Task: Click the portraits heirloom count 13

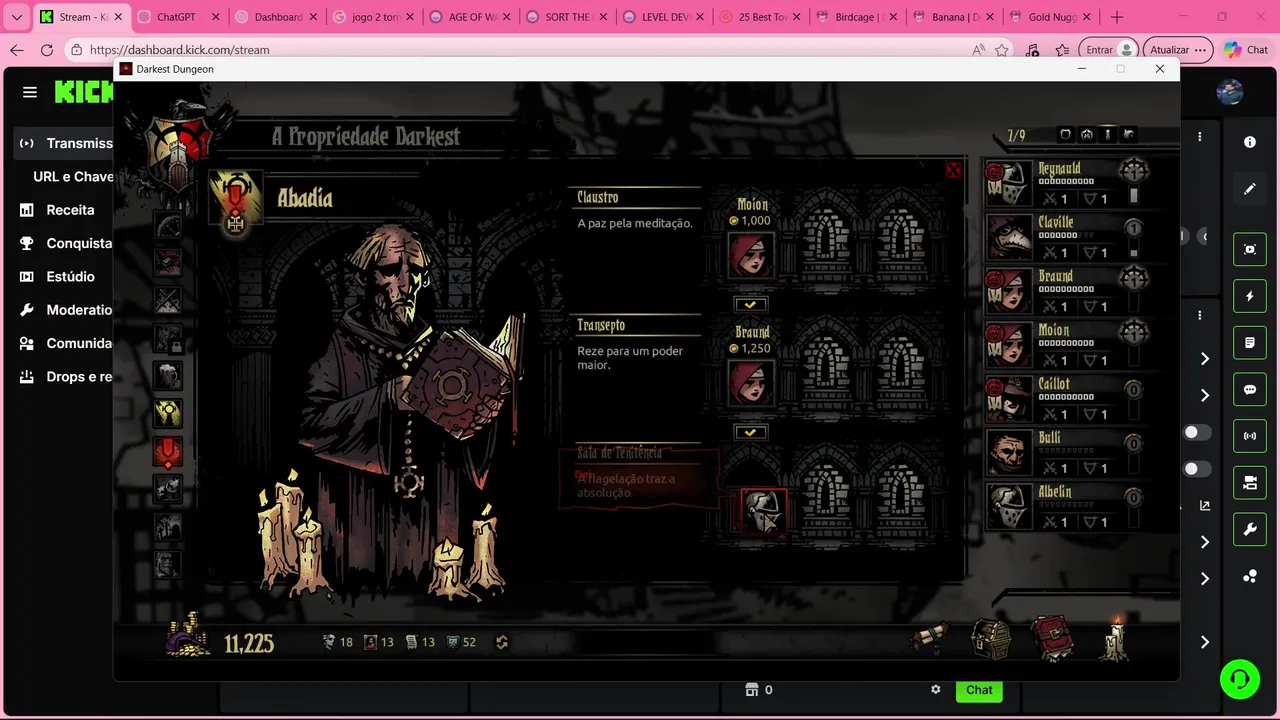Action: pyautogui.click(x=379, y=642)
